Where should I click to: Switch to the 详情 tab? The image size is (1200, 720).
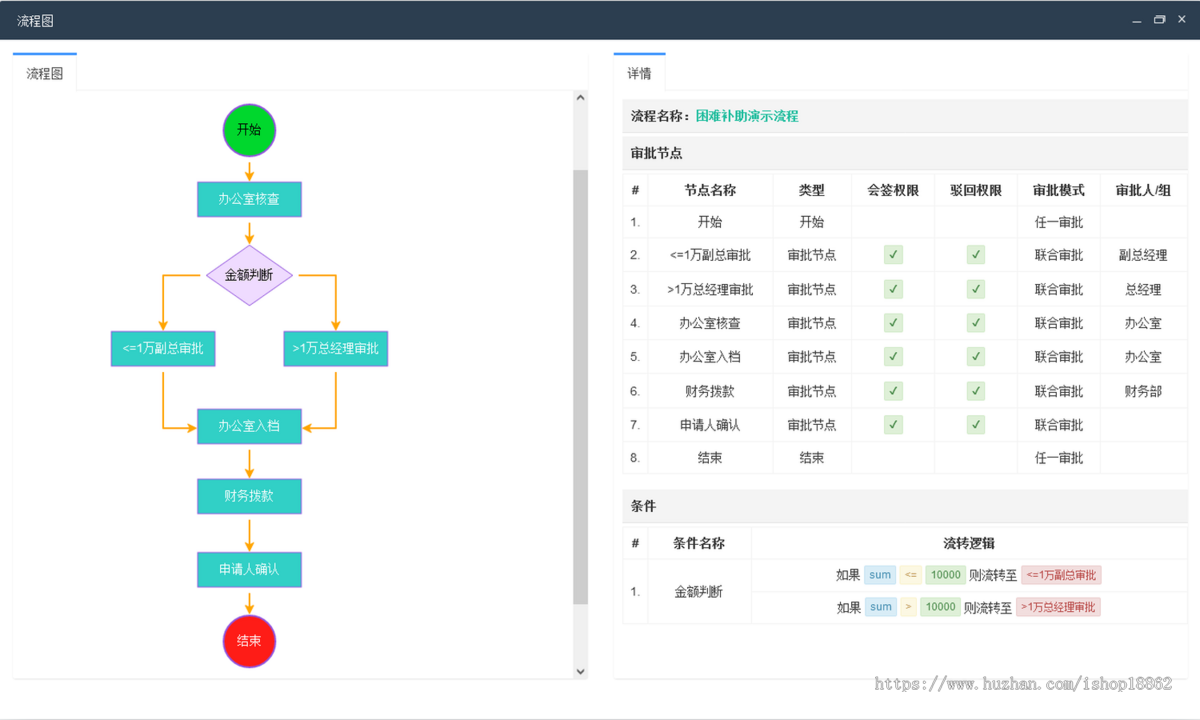tap(638, 71)
